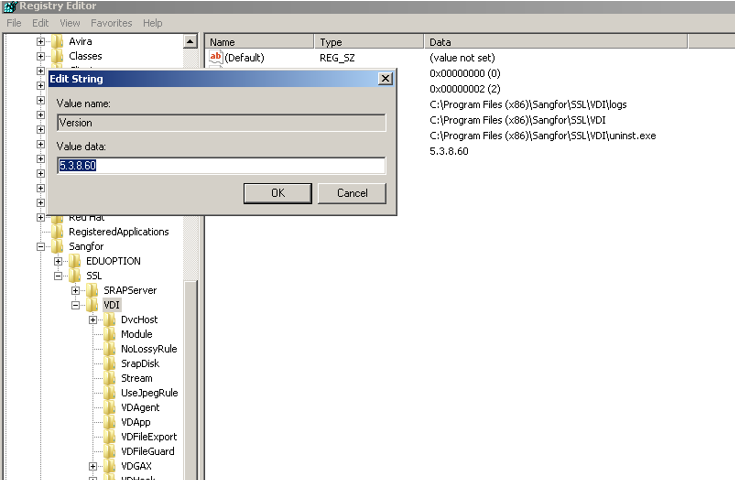Sort by the Type column header
735x480 pixels.
pyautogui.click(x=369, y=42)
